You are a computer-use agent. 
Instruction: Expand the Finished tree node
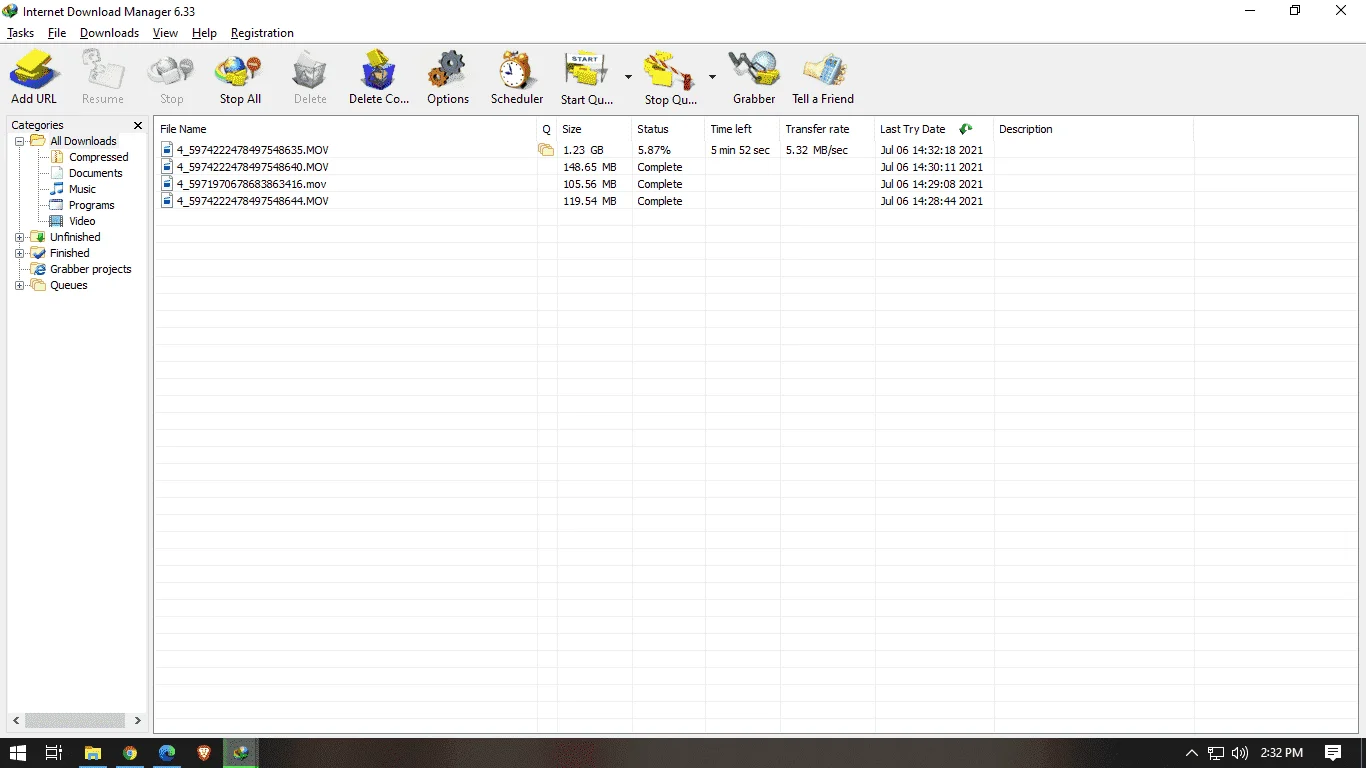point(19,253)
